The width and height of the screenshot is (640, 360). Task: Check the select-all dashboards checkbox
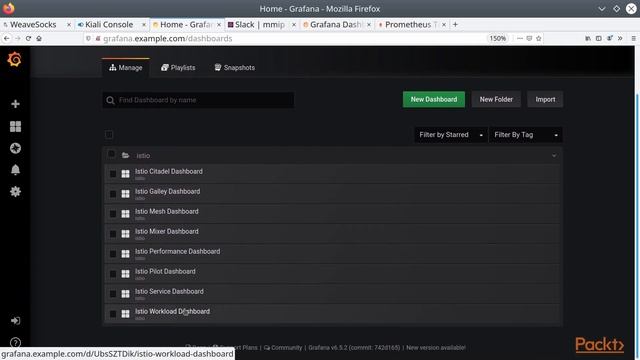click(109, 135)
